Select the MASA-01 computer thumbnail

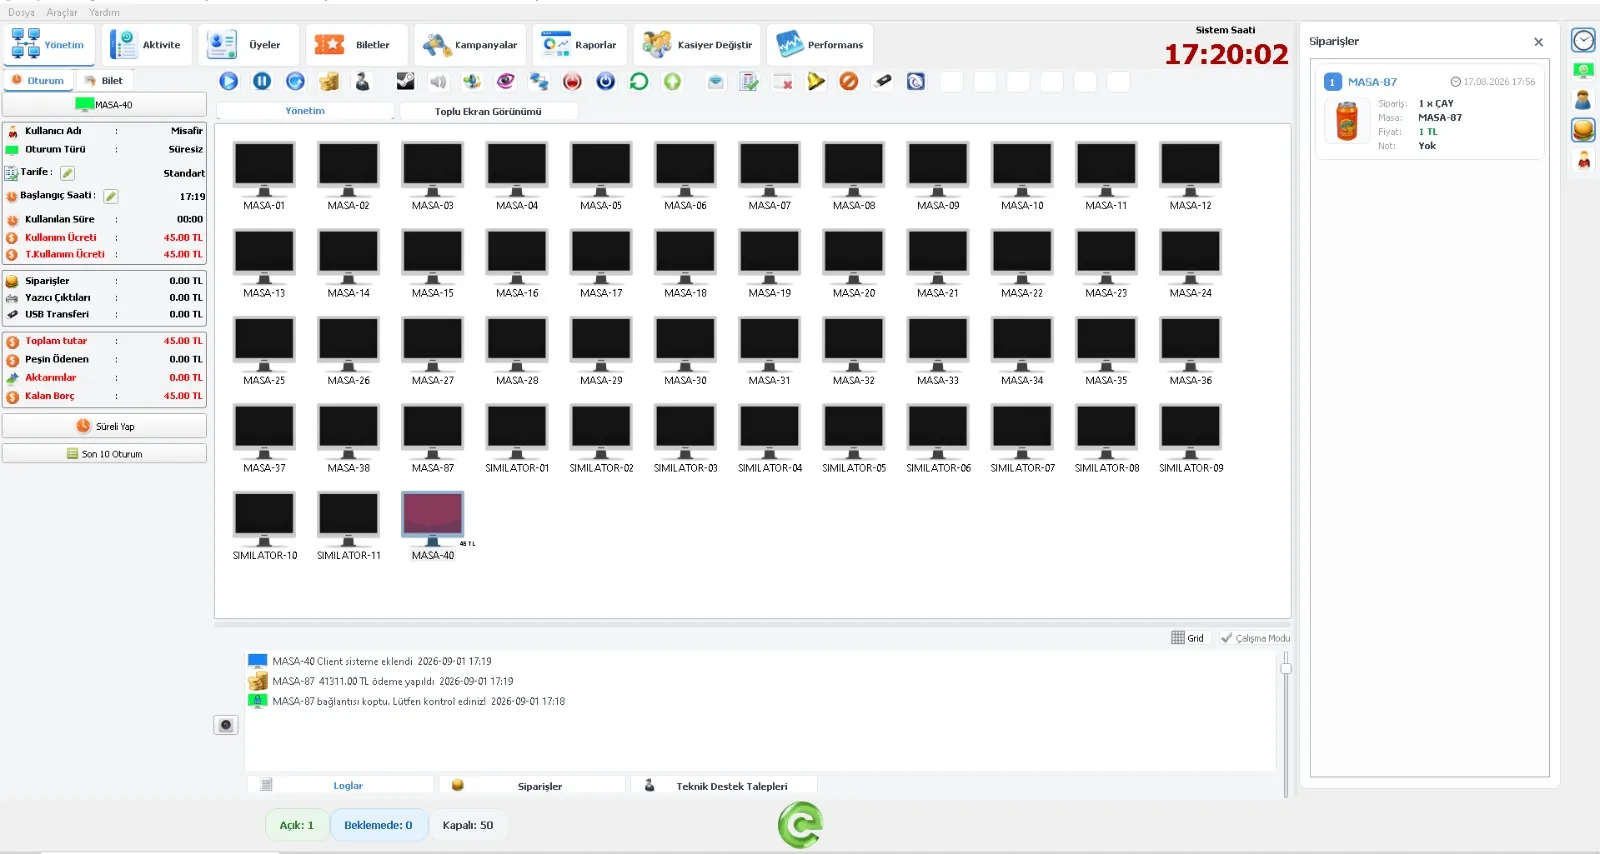(x=264, y=176)
